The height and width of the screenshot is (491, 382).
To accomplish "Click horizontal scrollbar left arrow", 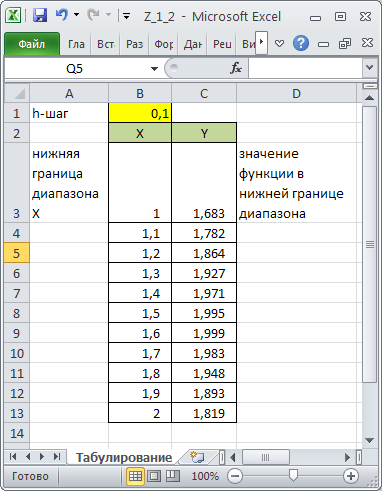I will 233,457.
